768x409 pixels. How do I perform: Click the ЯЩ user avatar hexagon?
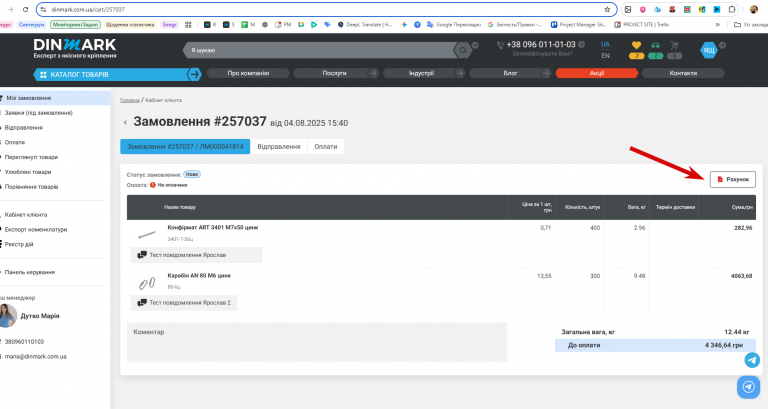[708, 50]
